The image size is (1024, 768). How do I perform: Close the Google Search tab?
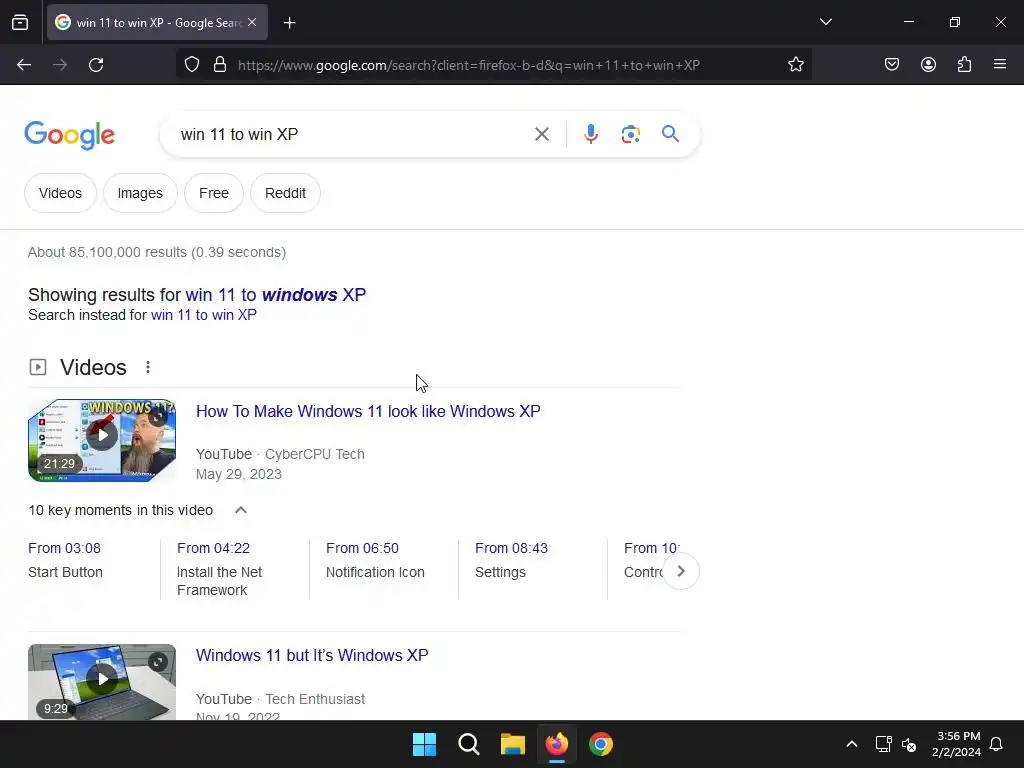point(252,22)
